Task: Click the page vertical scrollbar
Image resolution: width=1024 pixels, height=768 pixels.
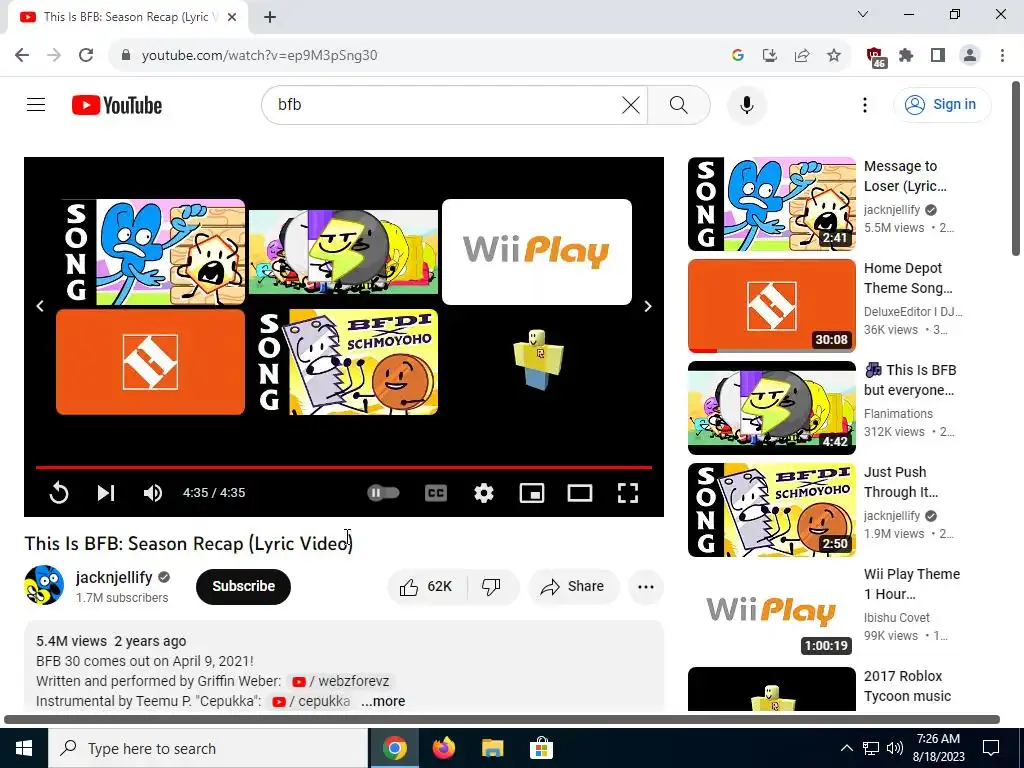Action: (1016, 168)
